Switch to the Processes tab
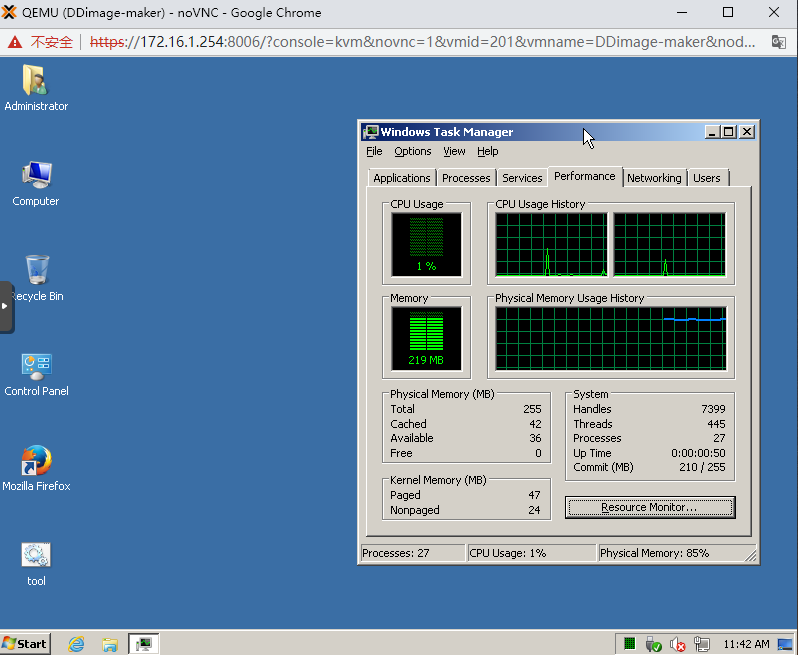Viewport: 798px width, 655px height. 466,178
